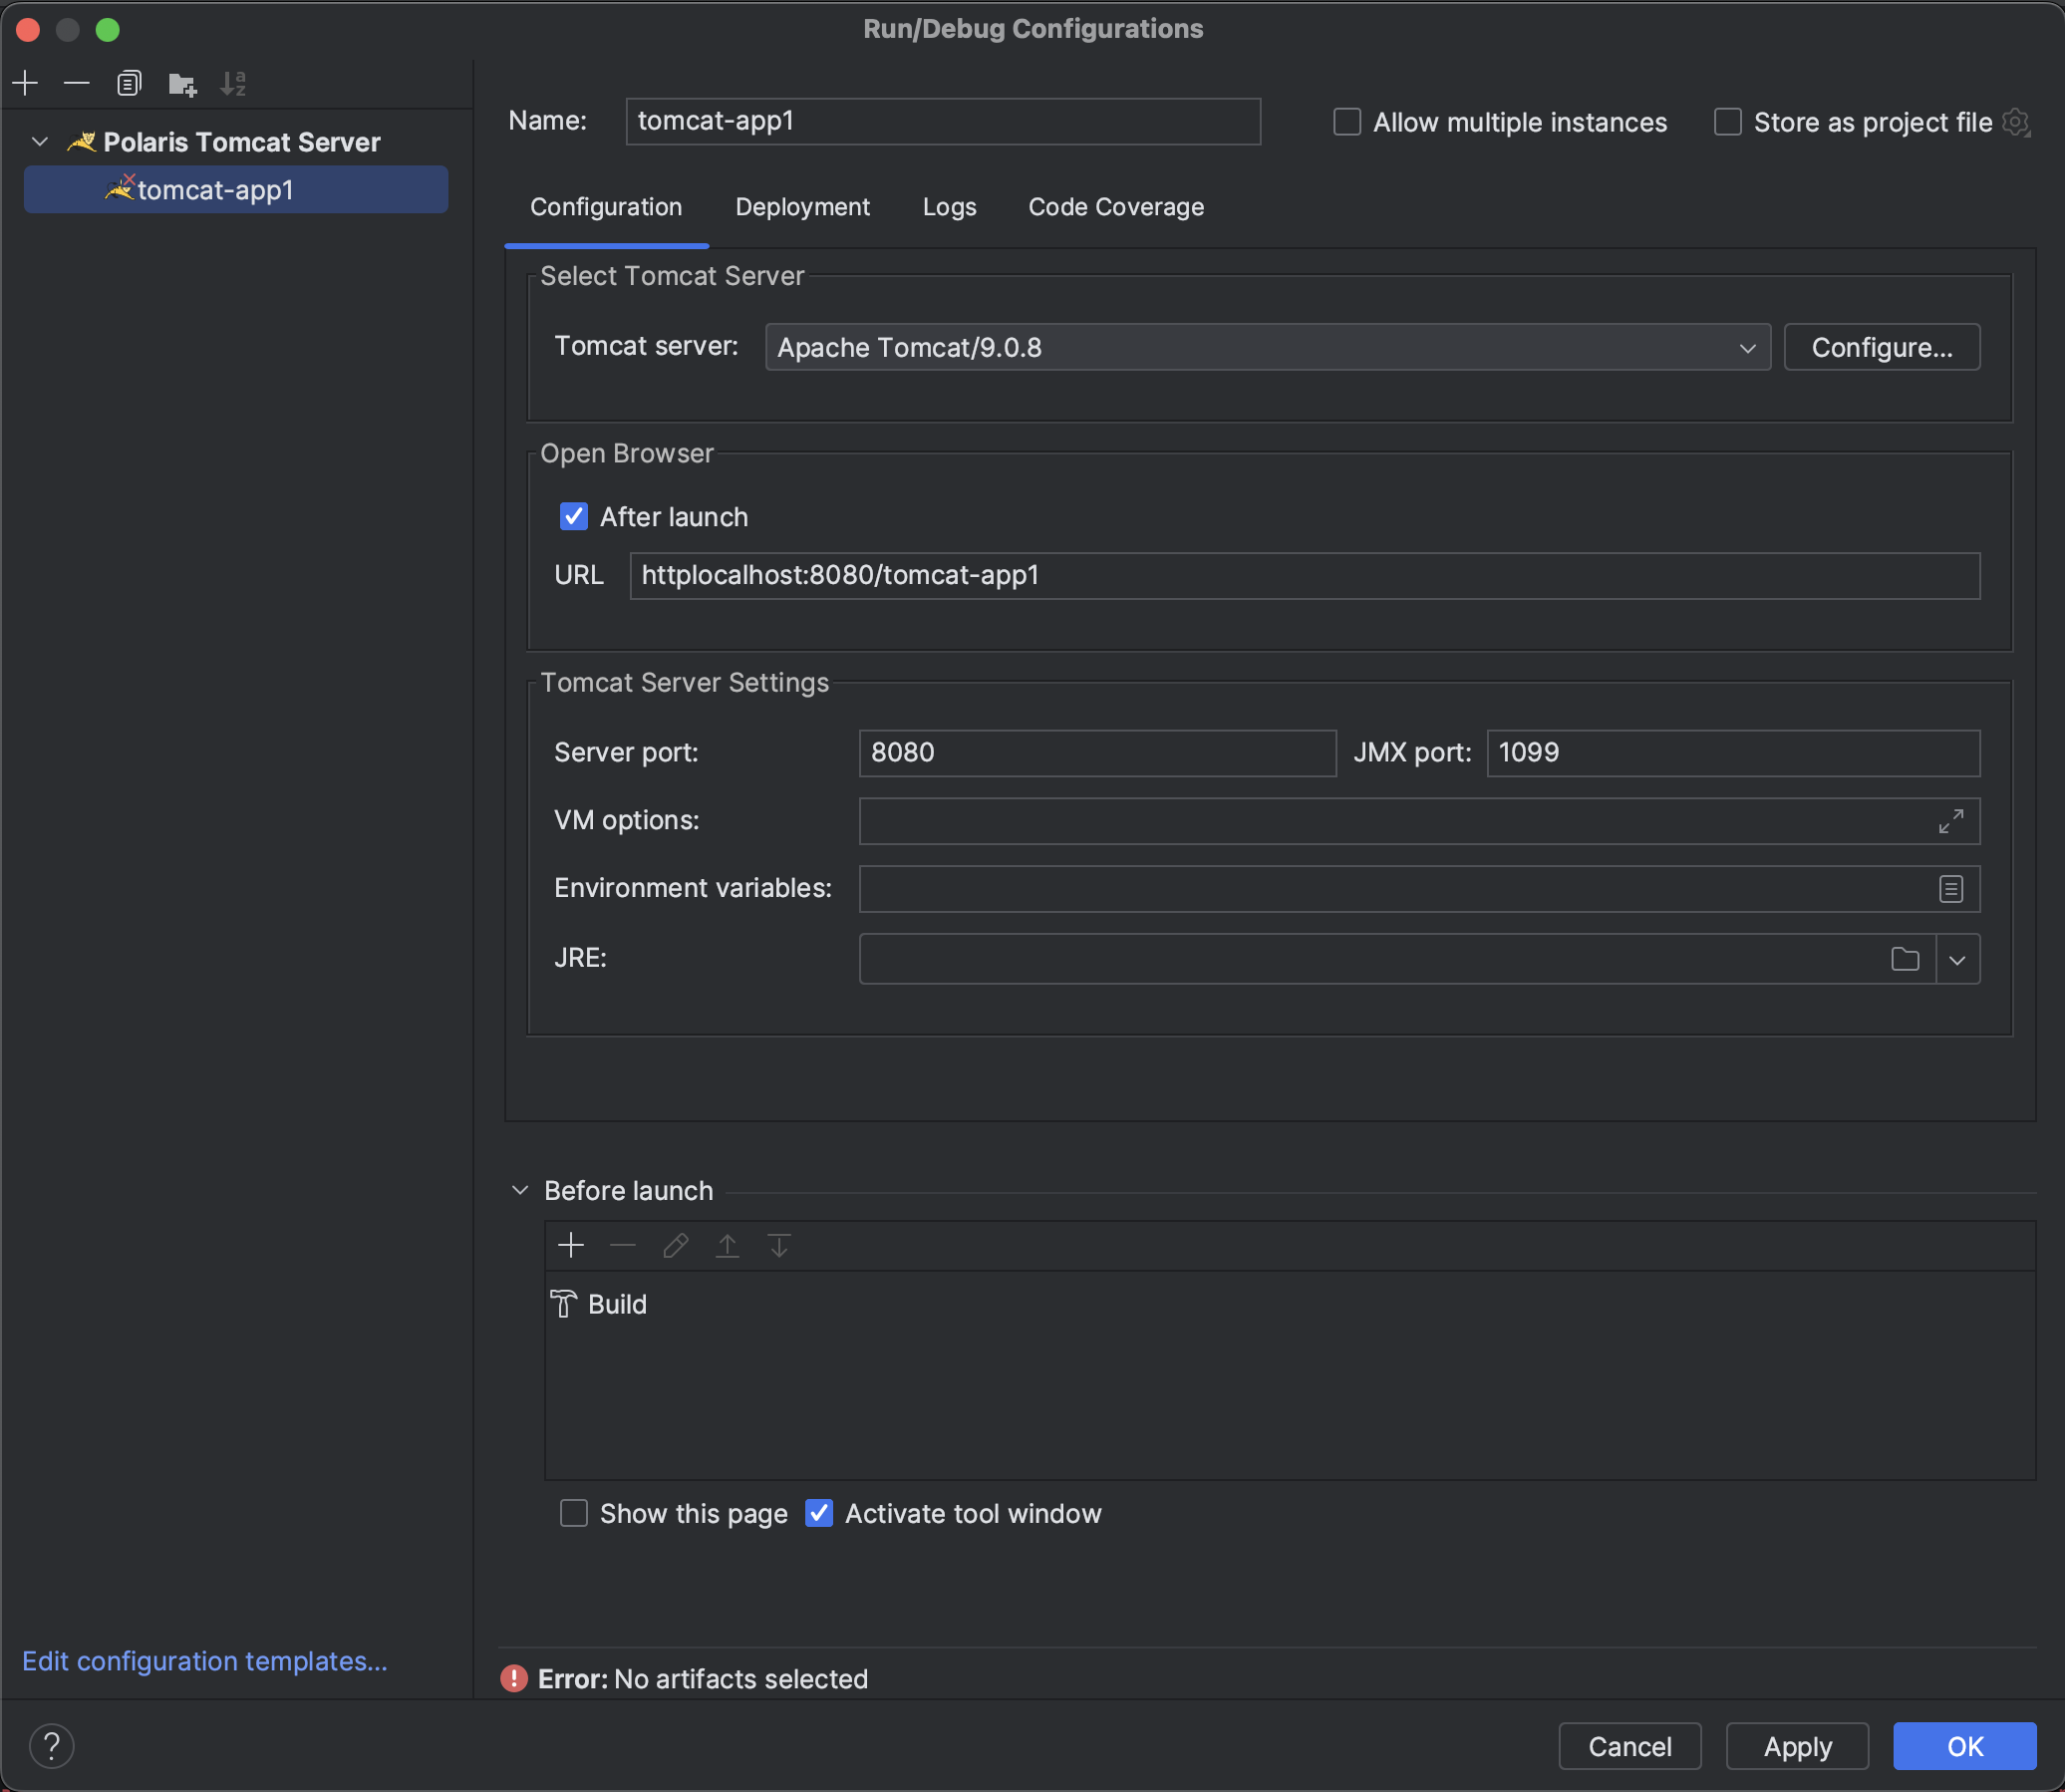Switch to the Code Coverage tab
Screen dimensions: 2065x1792
point(1116,207)
